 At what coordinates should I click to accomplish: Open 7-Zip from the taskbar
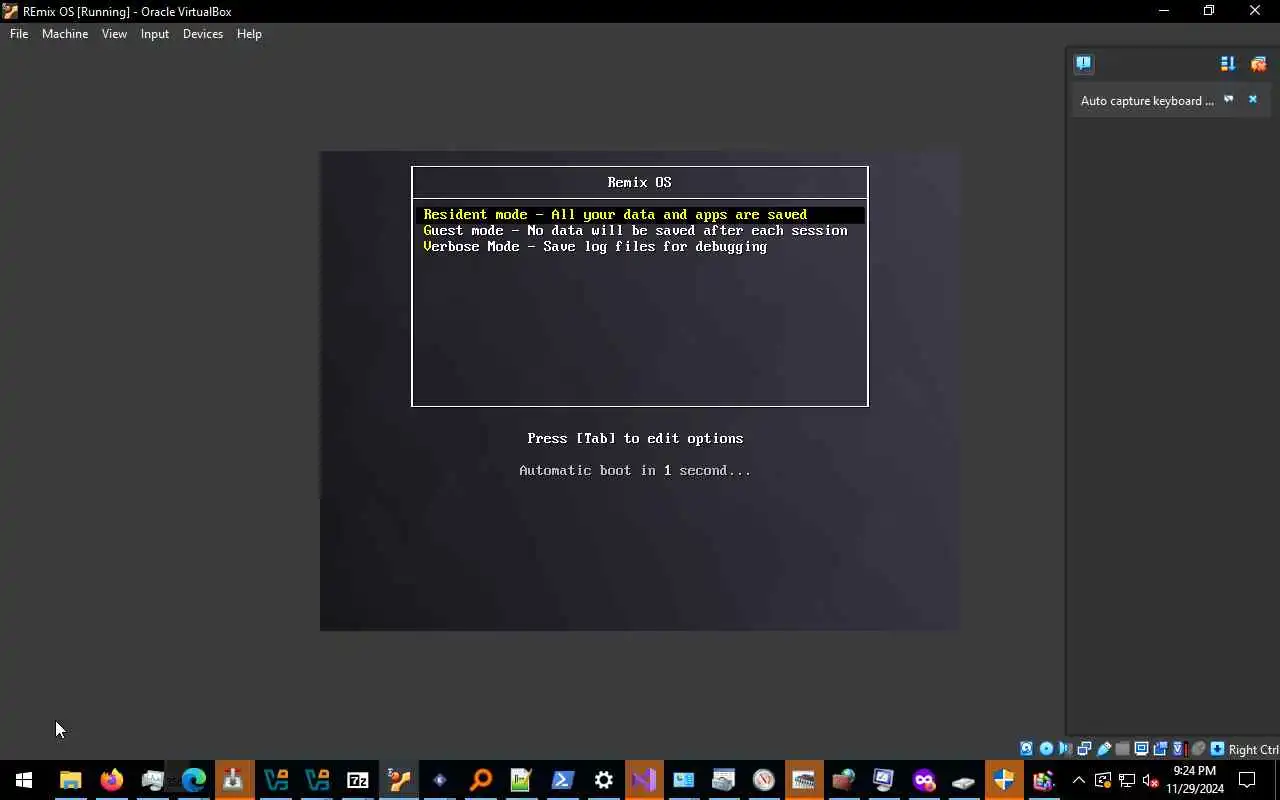pyautogui.click(x=357, y=780)
